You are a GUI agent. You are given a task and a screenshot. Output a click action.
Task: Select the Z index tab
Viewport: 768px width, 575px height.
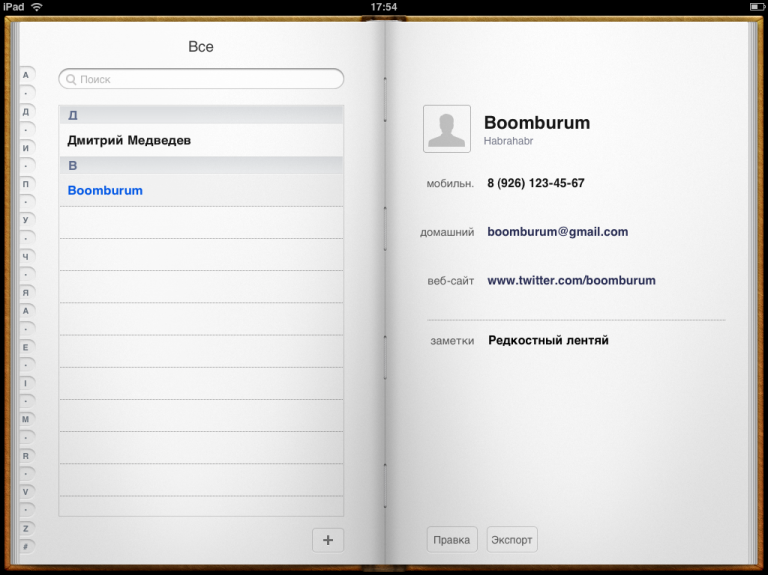coord(26,528)
